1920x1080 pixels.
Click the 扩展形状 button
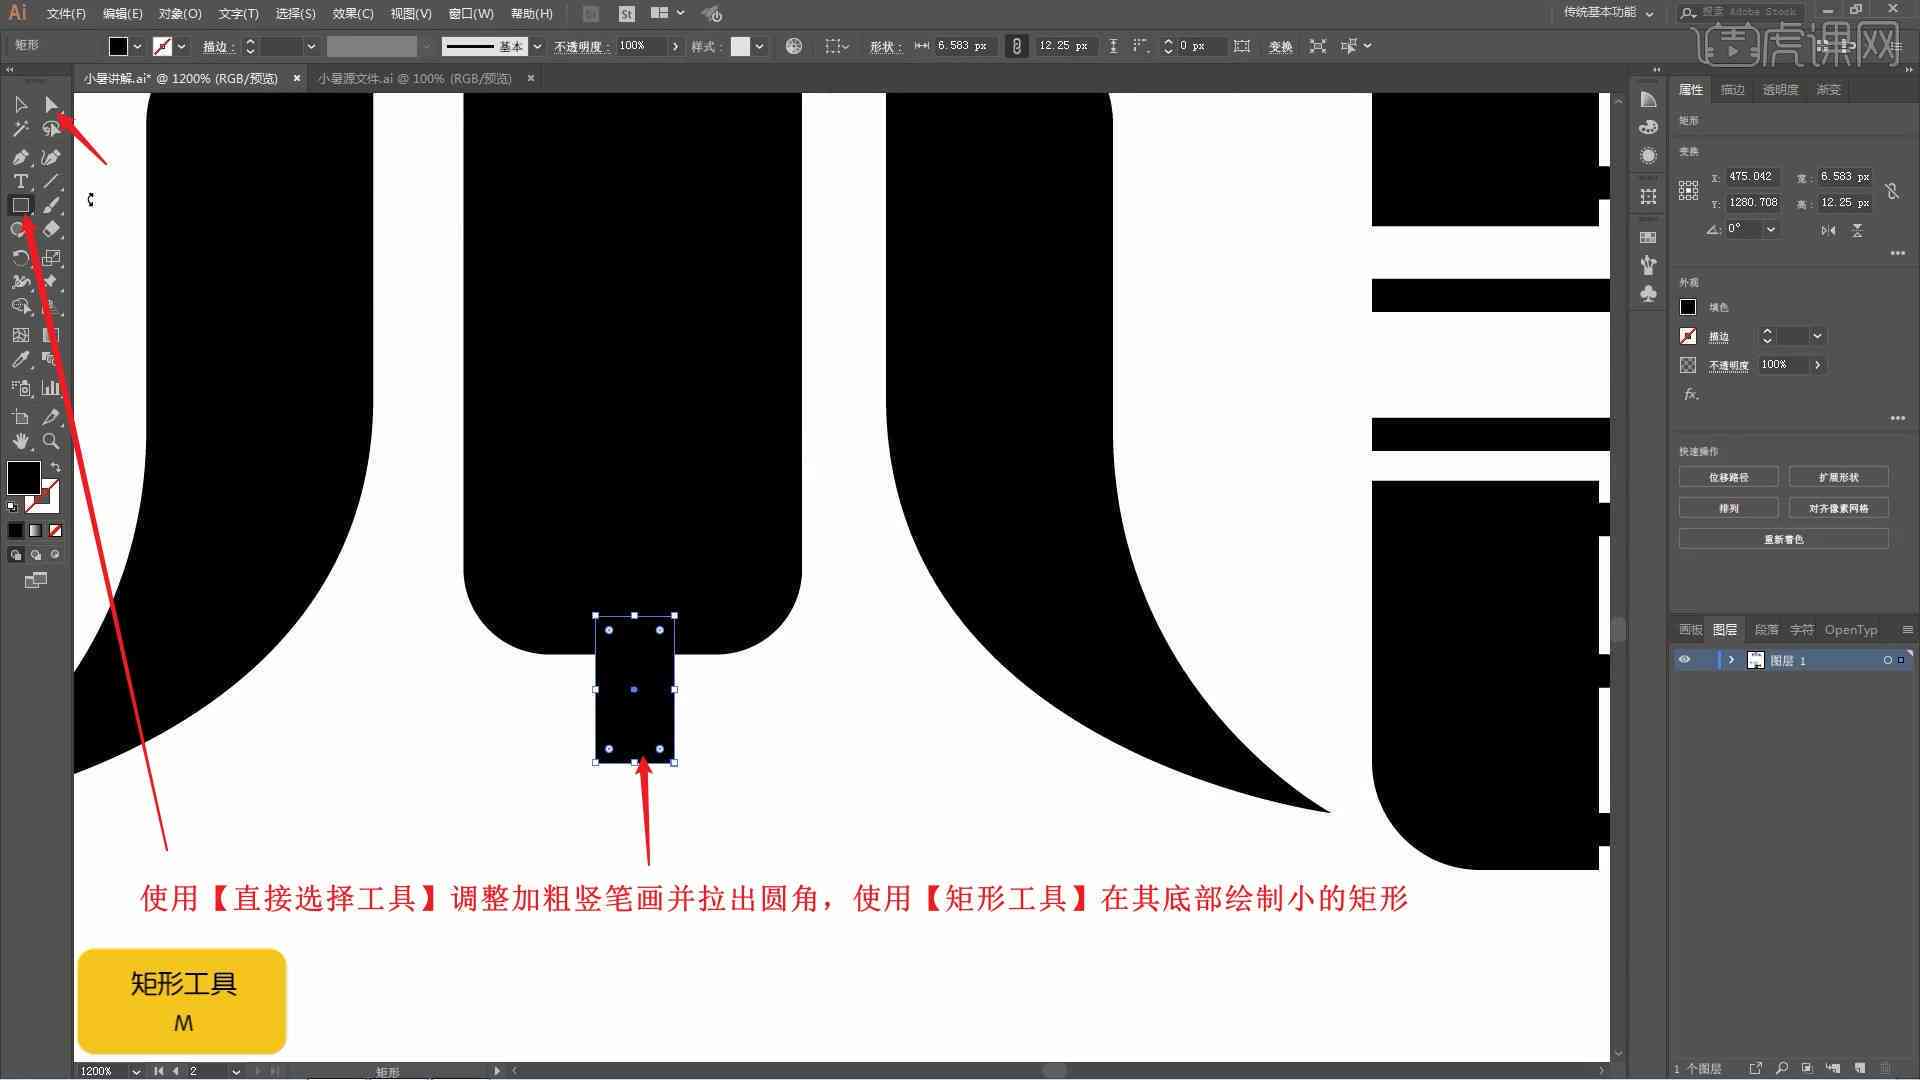[1837, 476]
